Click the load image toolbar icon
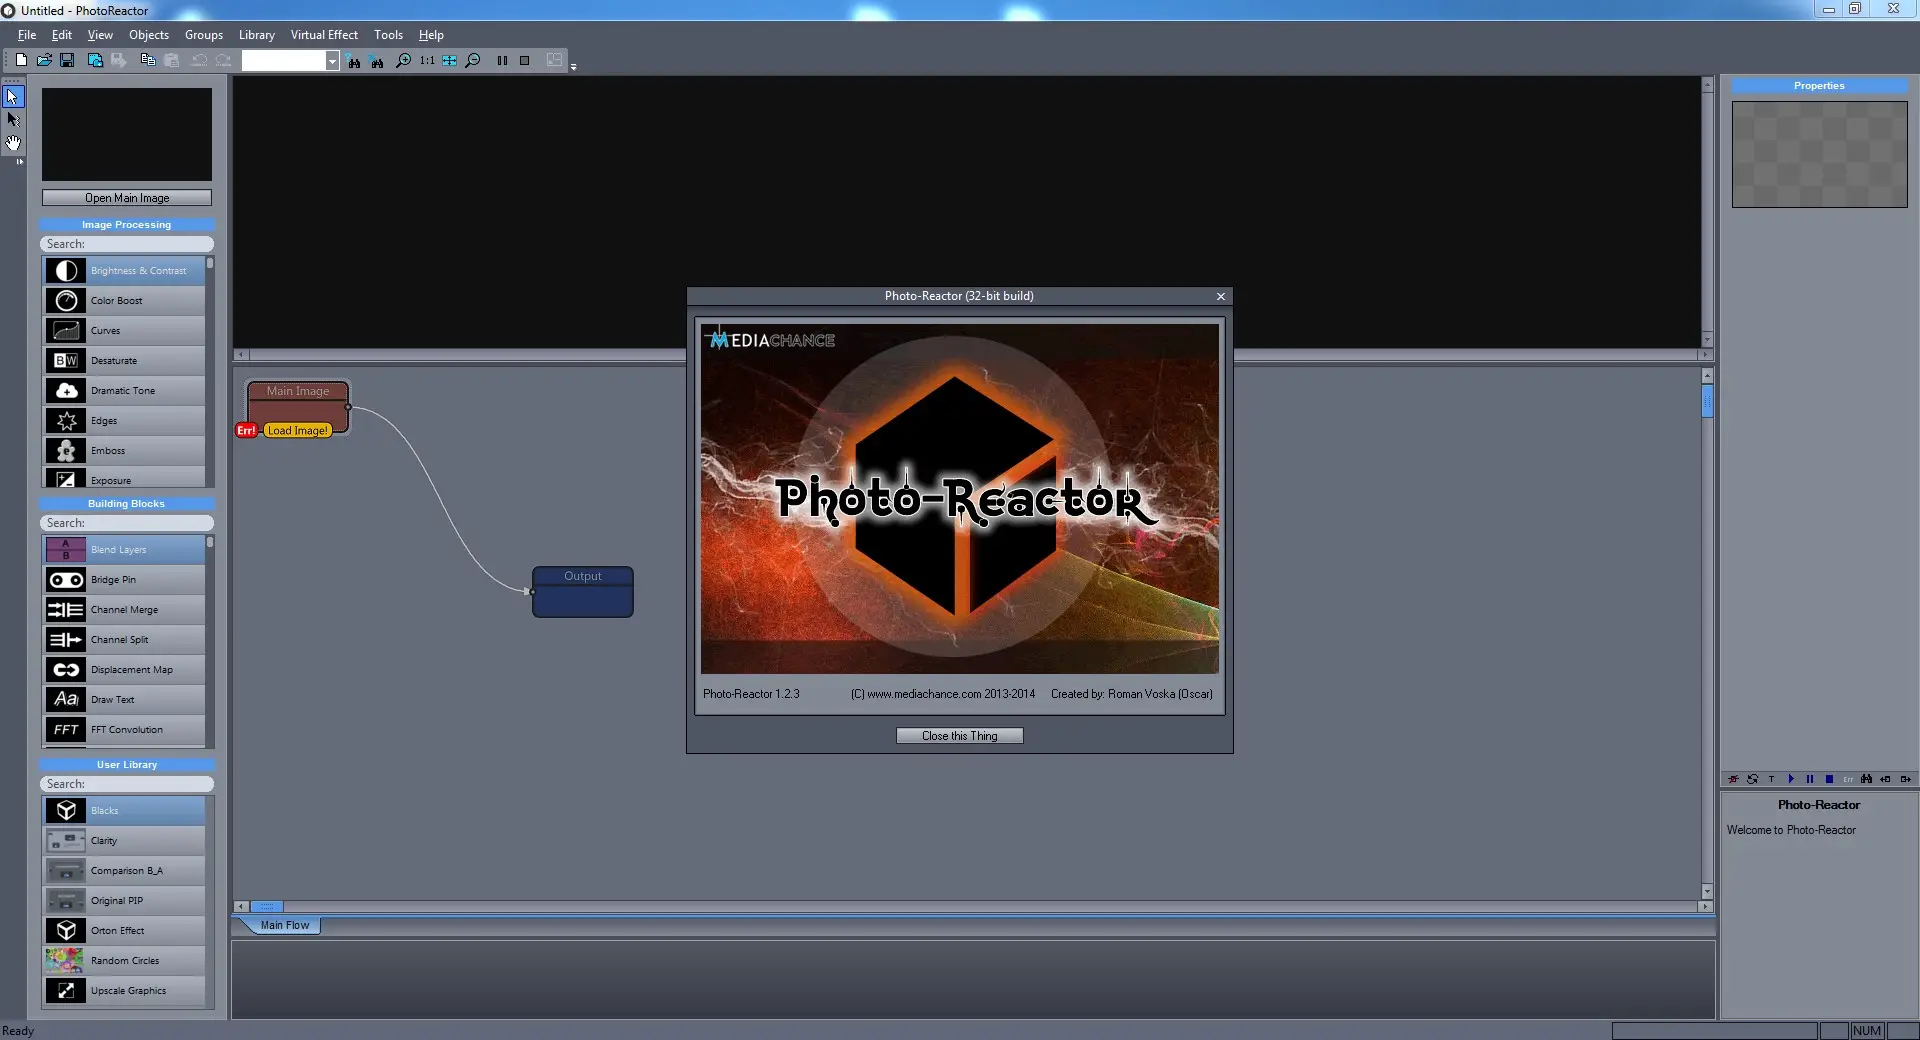1920x1040 pixels. 95,60
